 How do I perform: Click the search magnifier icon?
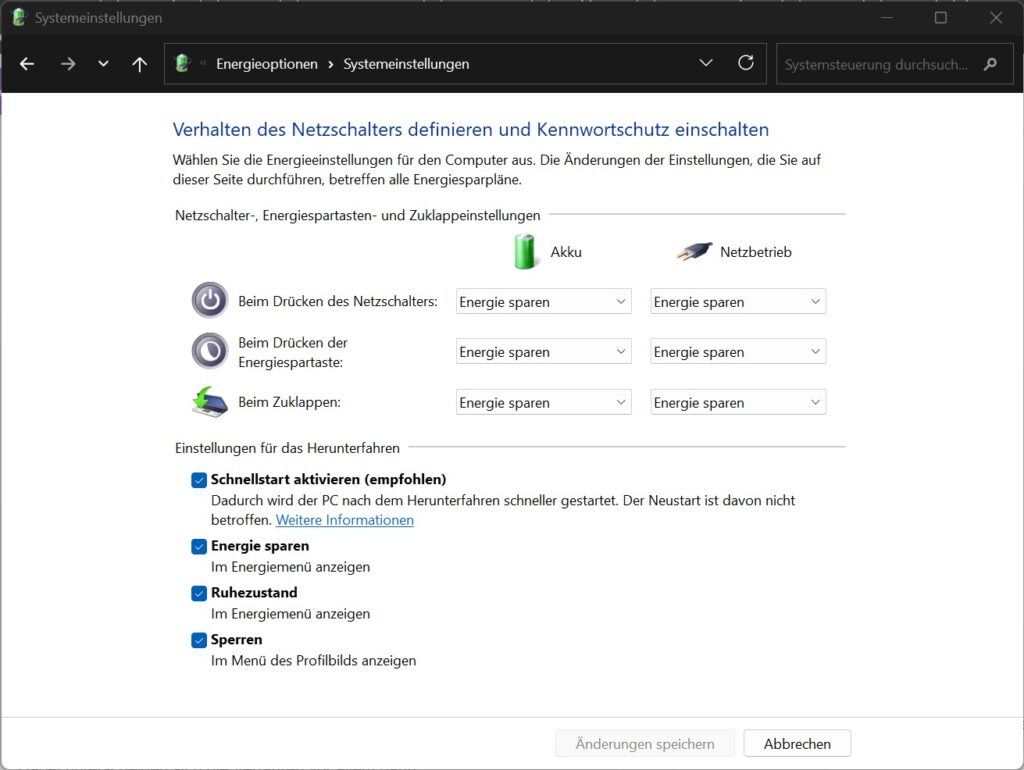(991, 64)
